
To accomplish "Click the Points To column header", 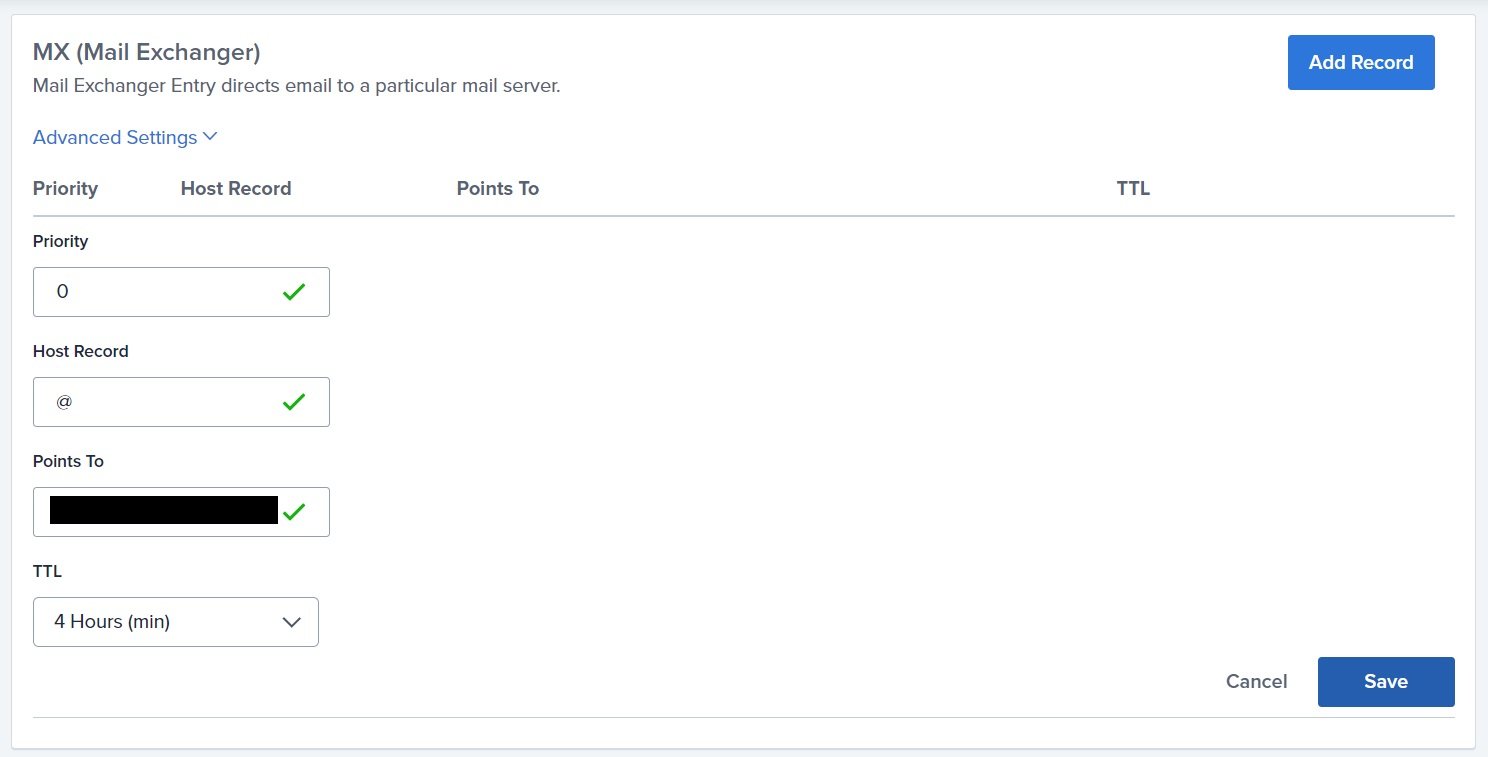I will pyautogui.click(x=498, y=188).
